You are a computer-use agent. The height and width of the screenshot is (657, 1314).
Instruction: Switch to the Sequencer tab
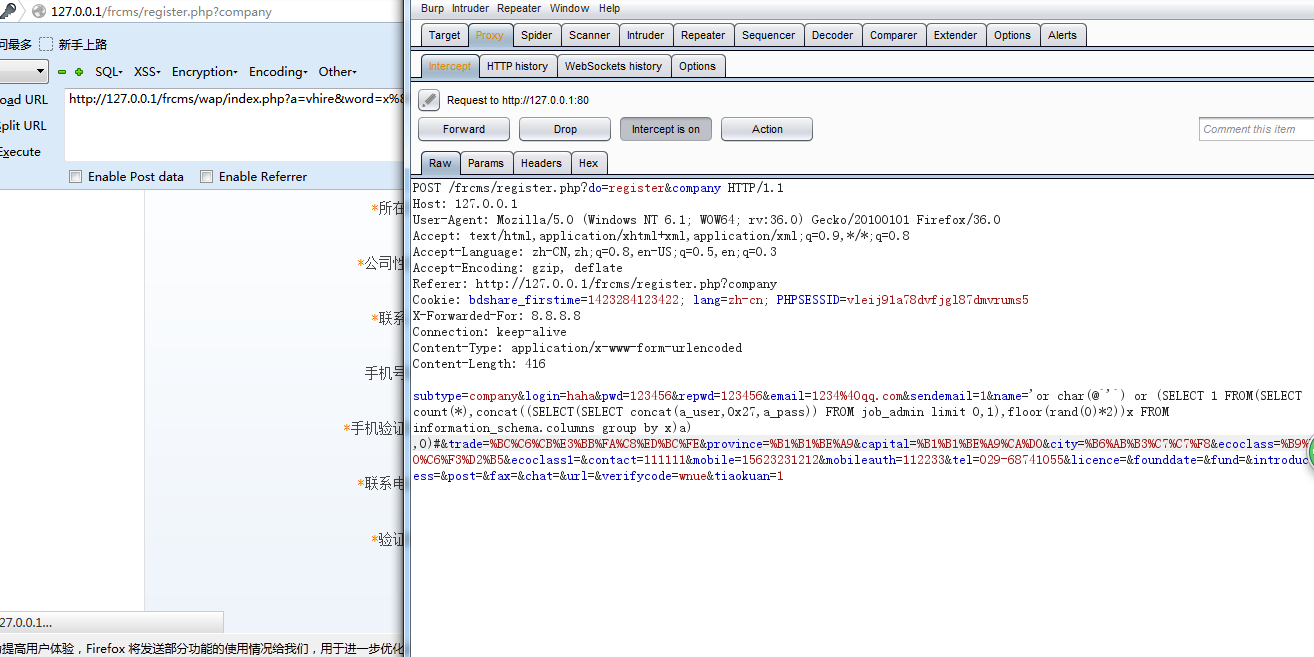769,35
